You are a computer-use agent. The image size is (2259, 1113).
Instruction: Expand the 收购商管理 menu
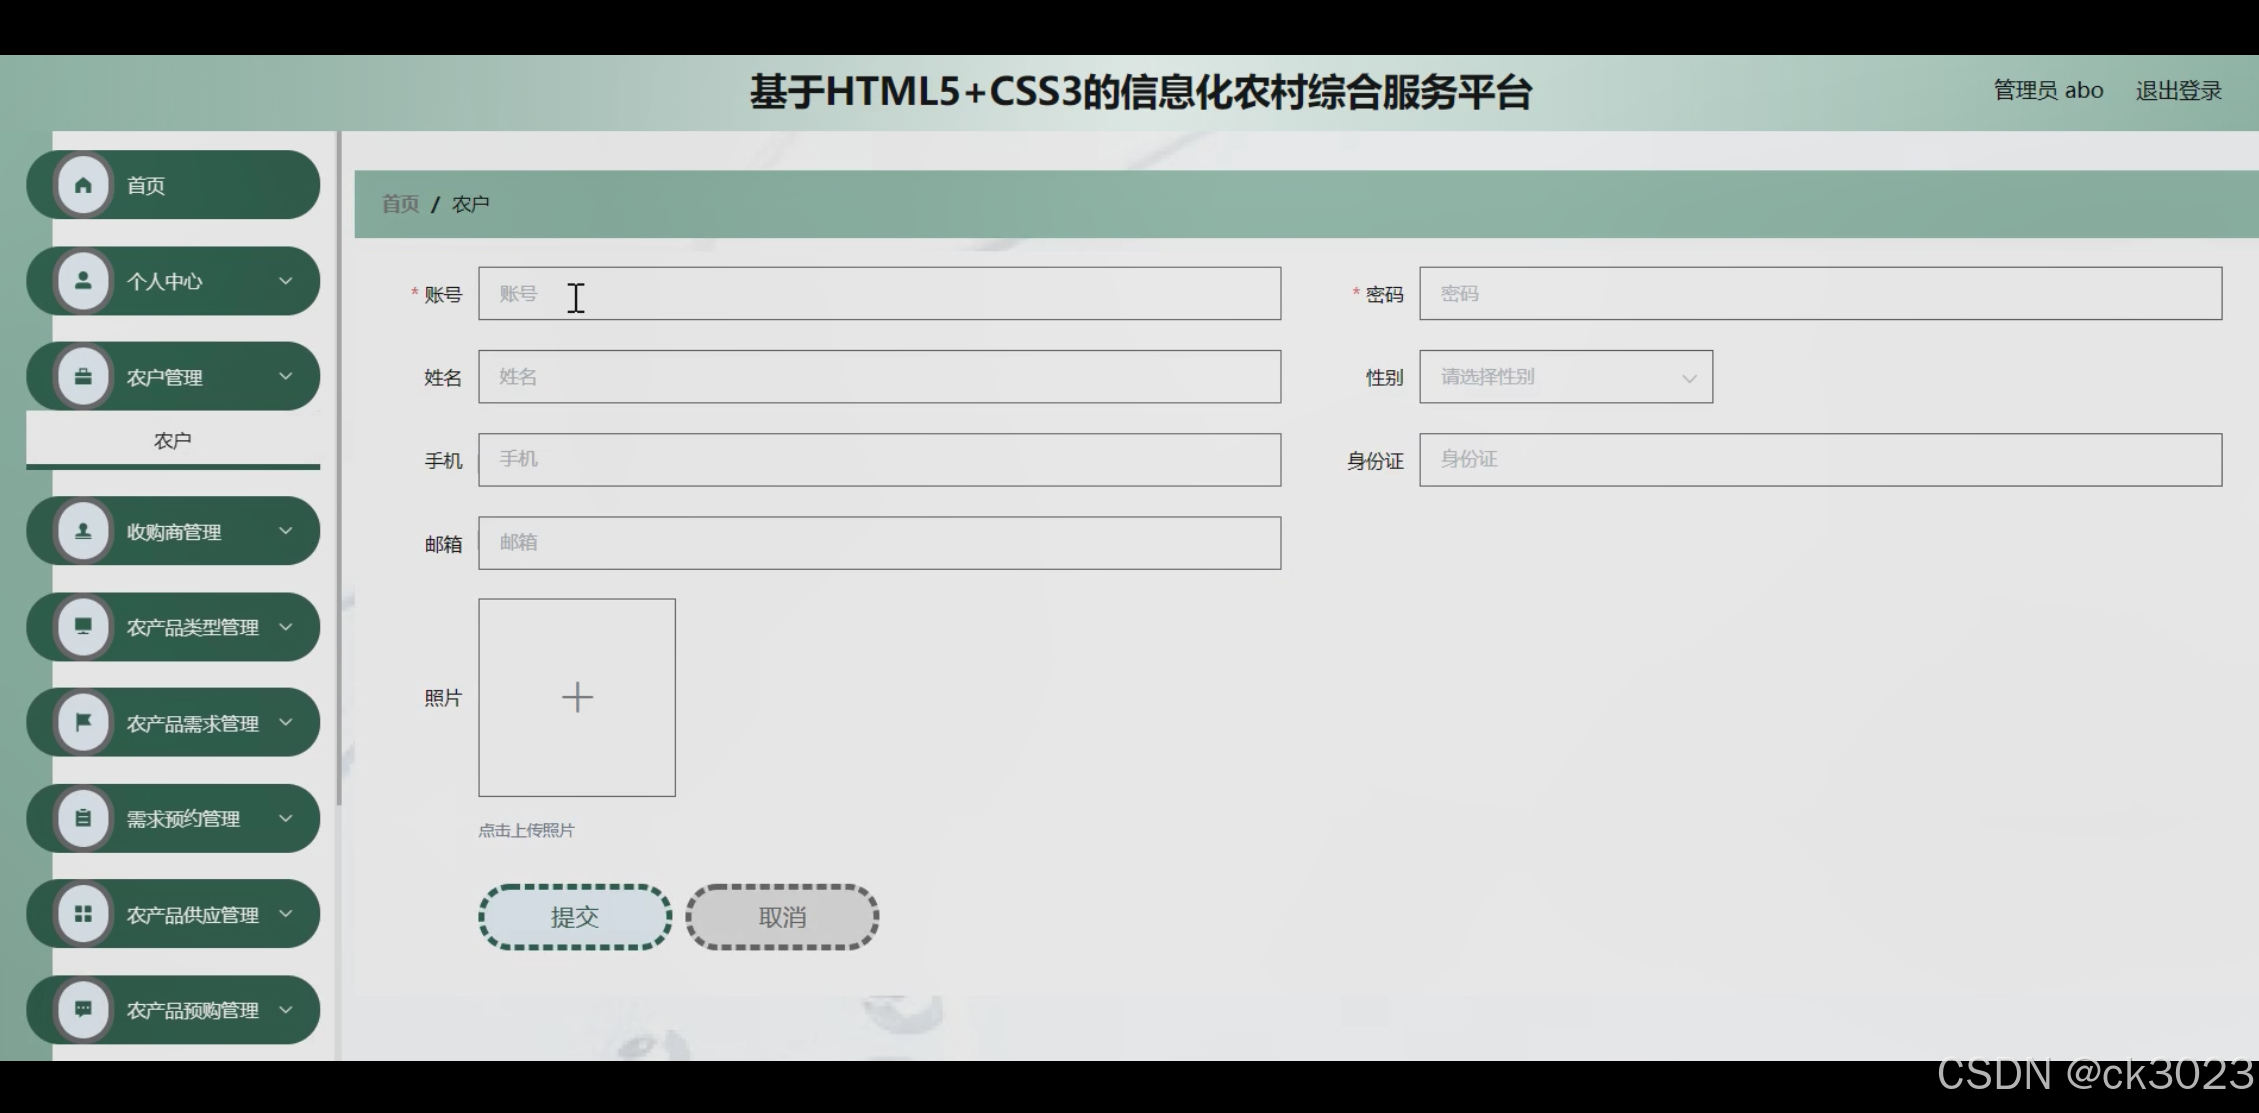pyautogui.click(x=288, y=531)
